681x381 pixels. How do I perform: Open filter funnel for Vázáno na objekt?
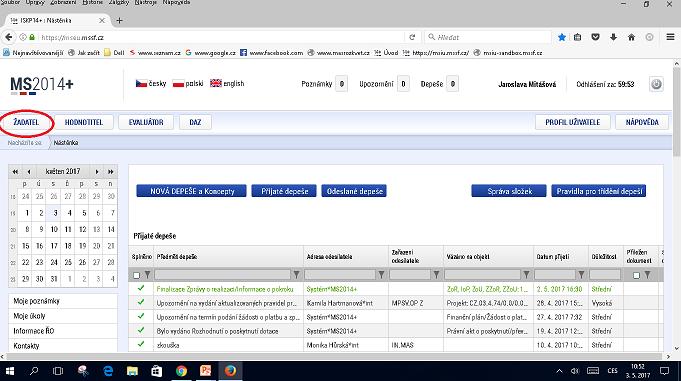point(526,275)
